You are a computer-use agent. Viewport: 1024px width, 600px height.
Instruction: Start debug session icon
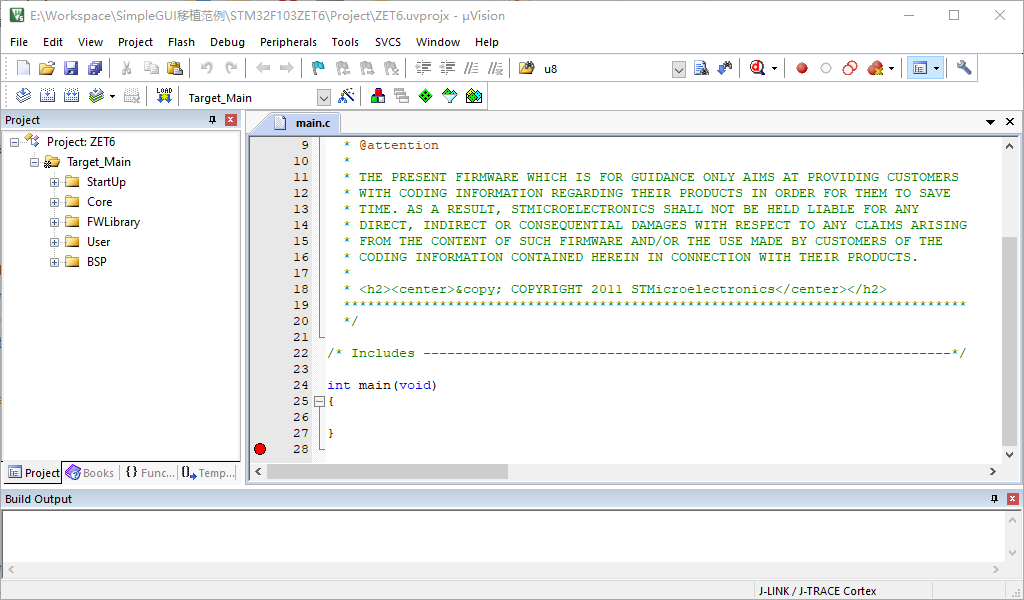click(x=757, y=68)
